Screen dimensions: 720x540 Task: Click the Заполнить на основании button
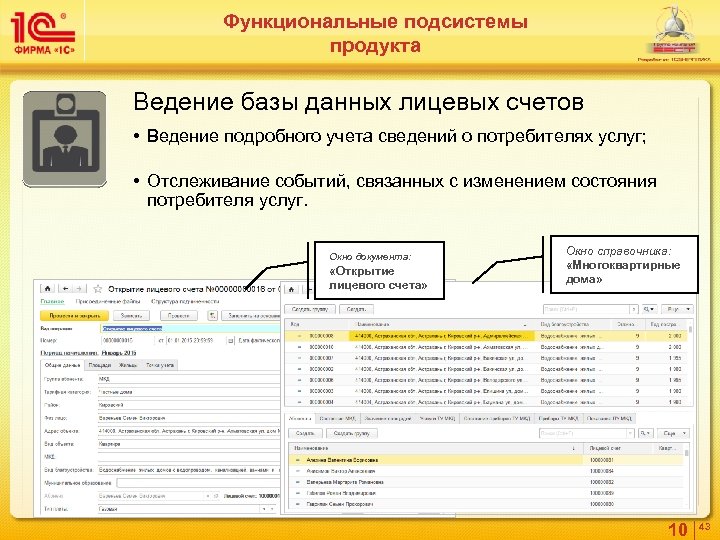tap(251, 315)
